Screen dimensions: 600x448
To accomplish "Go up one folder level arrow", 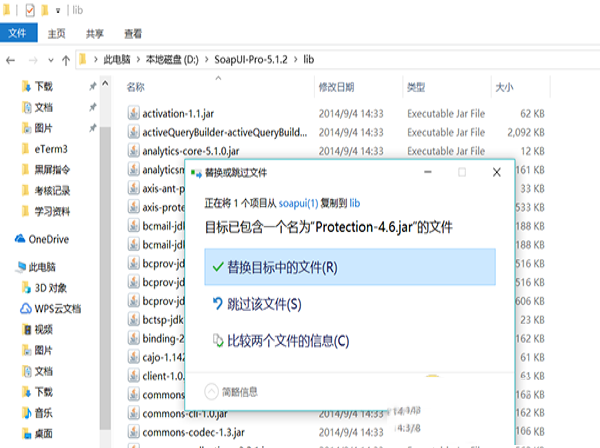I will click(x=66, y=60).
